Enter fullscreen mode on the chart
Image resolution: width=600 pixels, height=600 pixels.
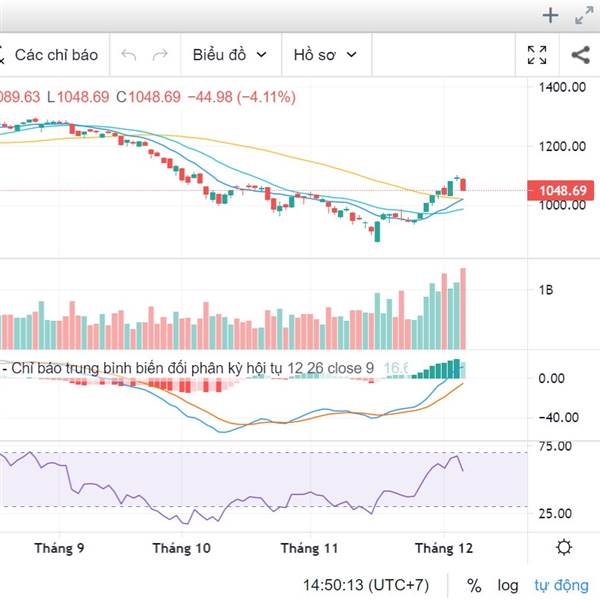point(537,55)
